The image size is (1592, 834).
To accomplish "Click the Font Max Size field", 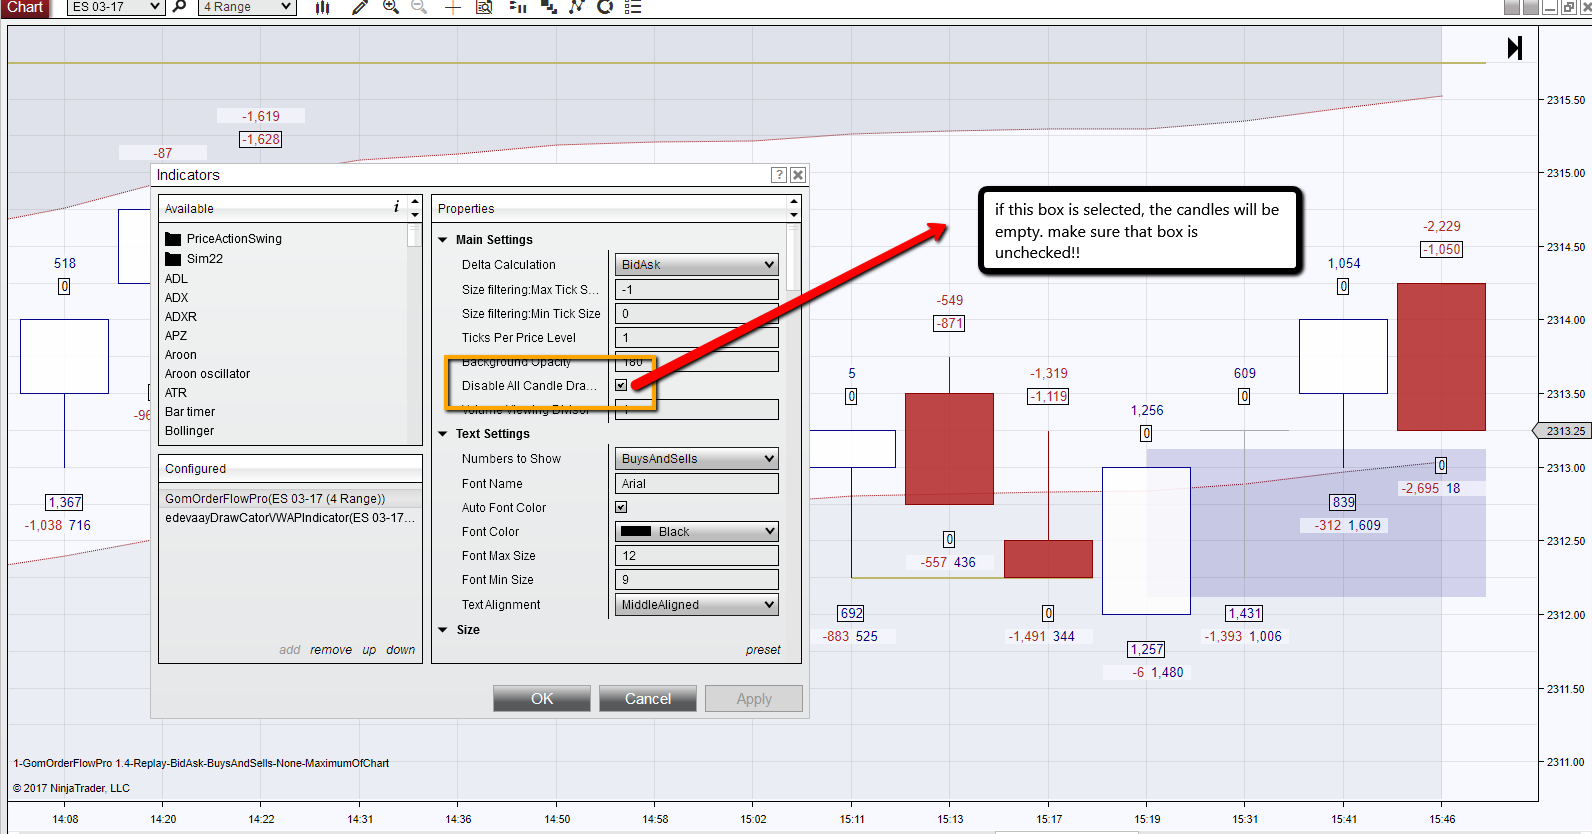I will [x=696, y=556].
